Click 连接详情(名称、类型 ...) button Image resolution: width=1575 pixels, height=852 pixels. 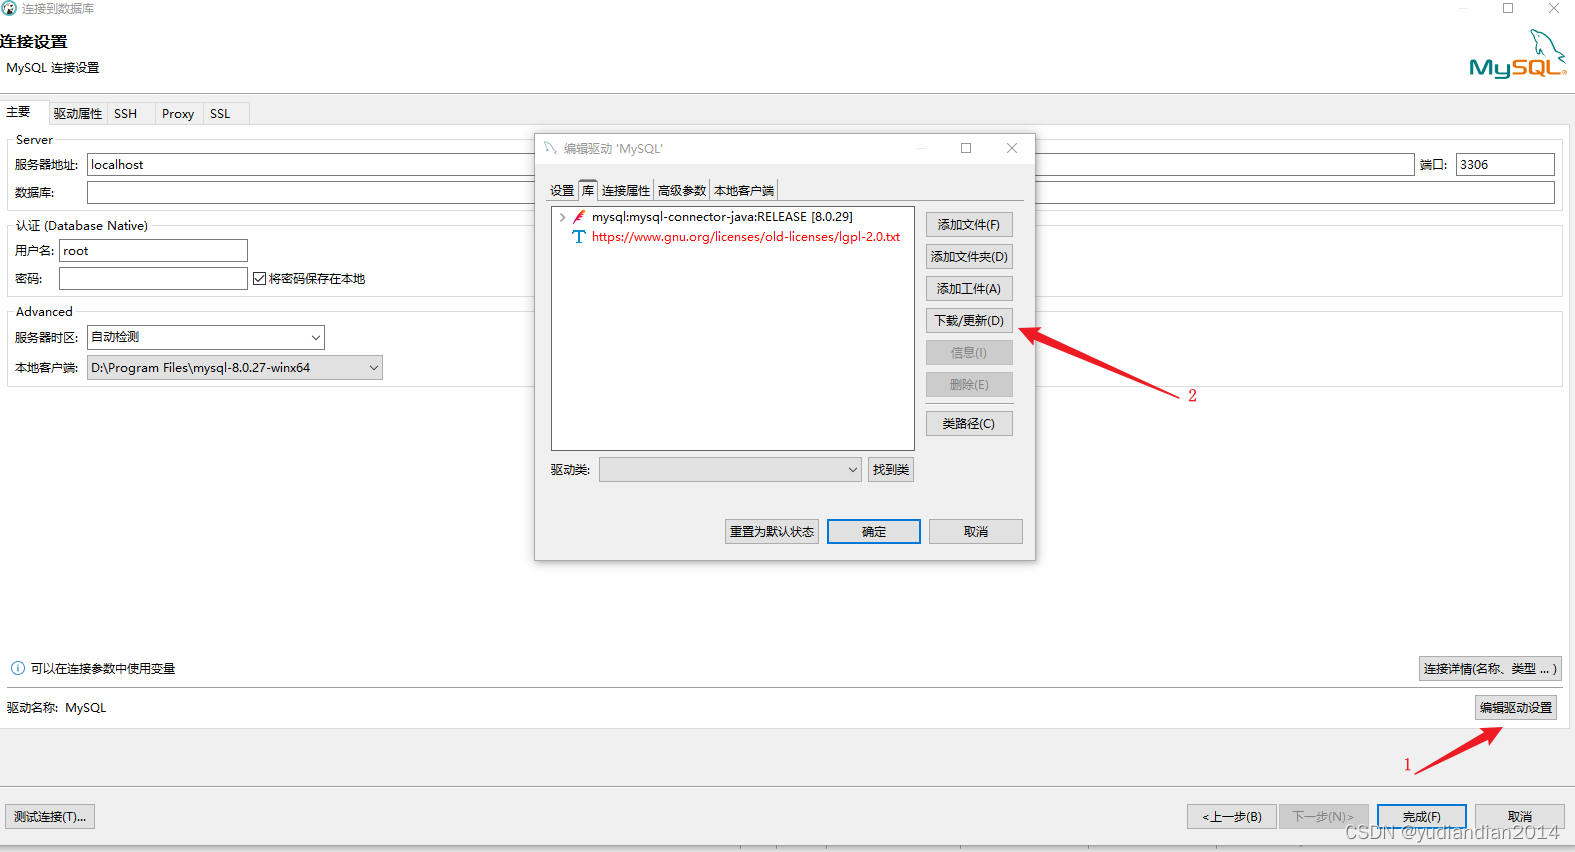[x=1490, y=669]
